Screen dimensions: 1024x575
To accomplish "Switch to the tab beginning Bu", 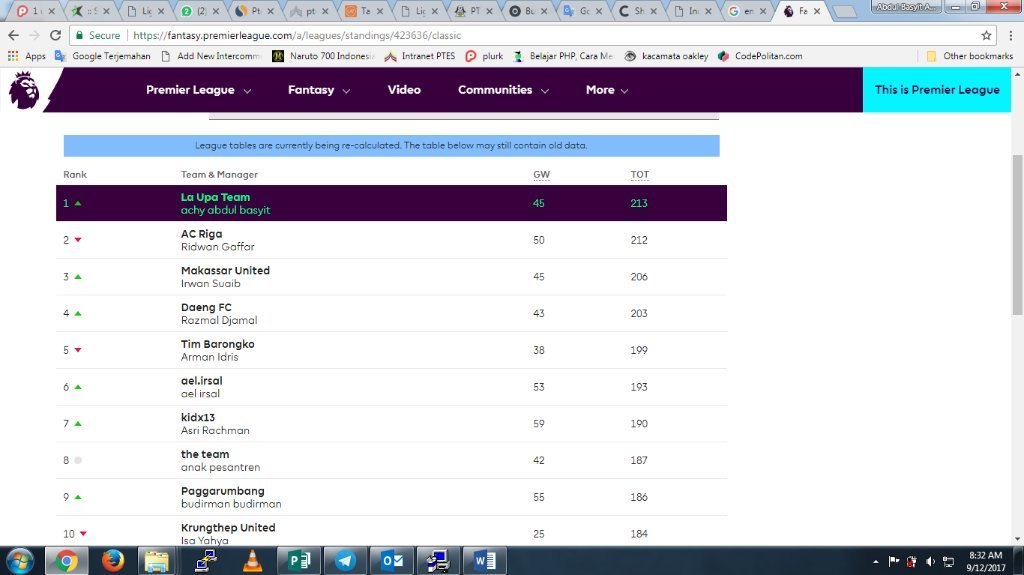I will point(528,11).
